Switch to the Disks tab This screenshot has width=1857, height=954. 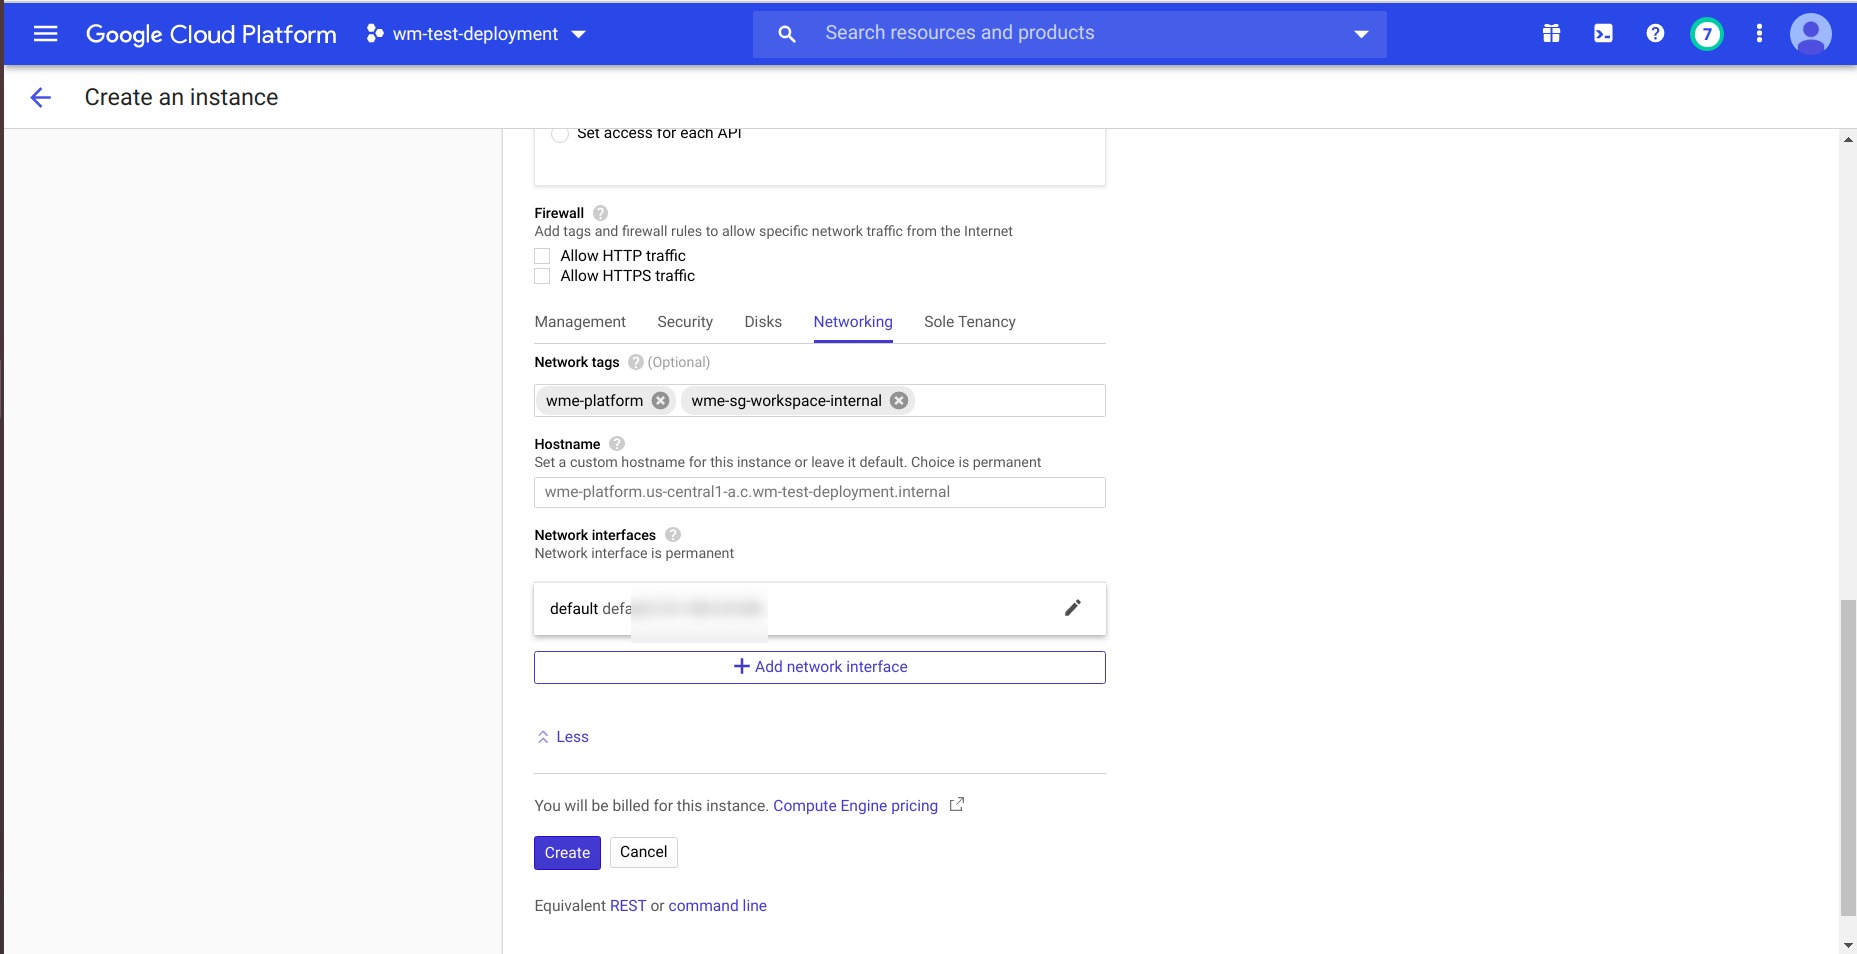(763, 322)
